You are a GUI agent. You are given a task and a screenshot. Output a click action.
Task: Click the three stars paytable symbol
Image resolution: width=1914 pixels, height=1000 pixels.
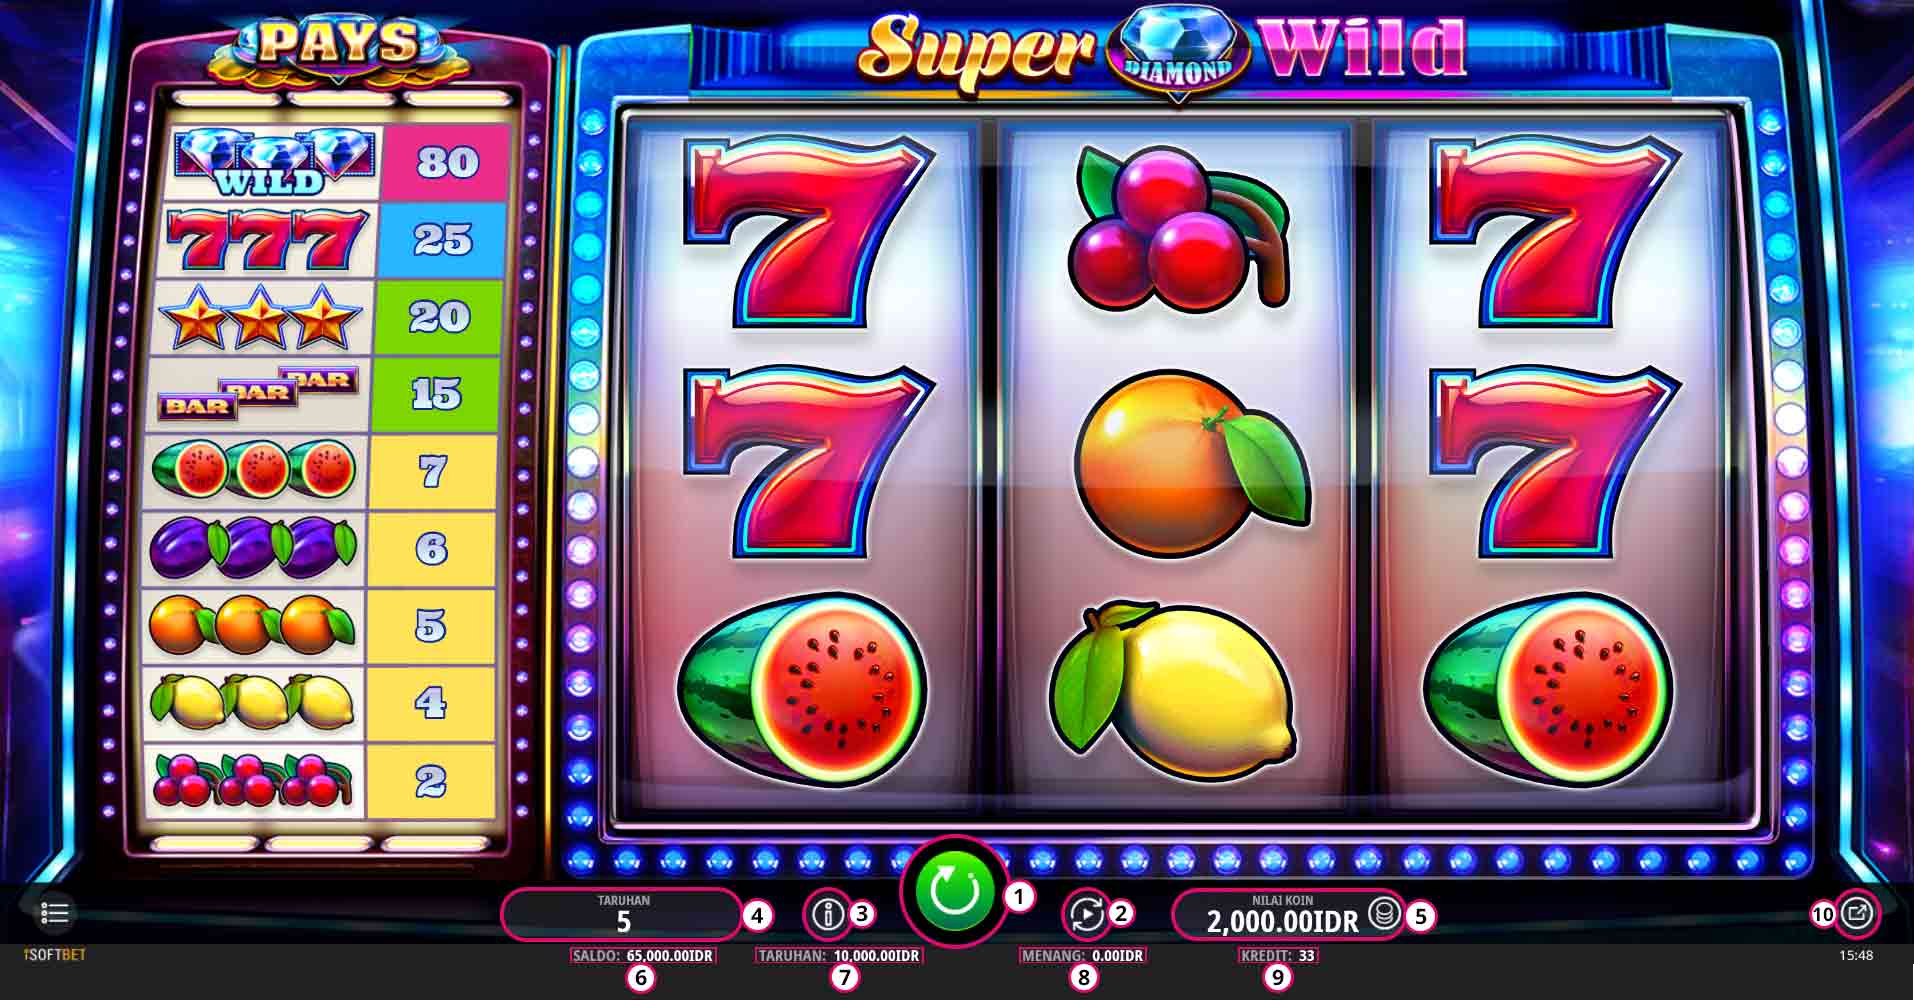click(260, 317)
